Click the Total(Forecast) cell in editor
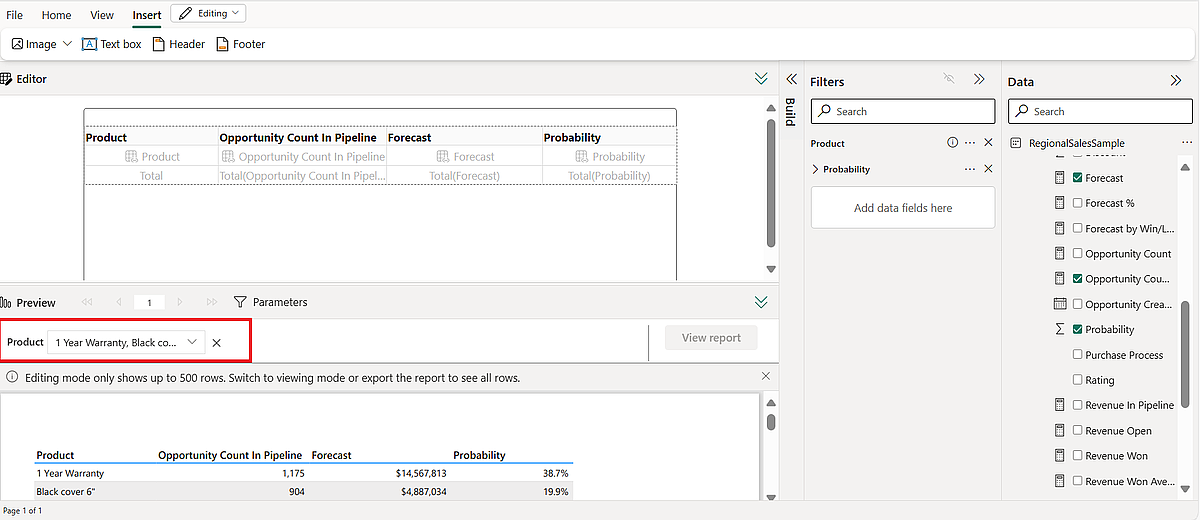The width and height of the screenshot is (1200, 520). [x=464, y=175]
